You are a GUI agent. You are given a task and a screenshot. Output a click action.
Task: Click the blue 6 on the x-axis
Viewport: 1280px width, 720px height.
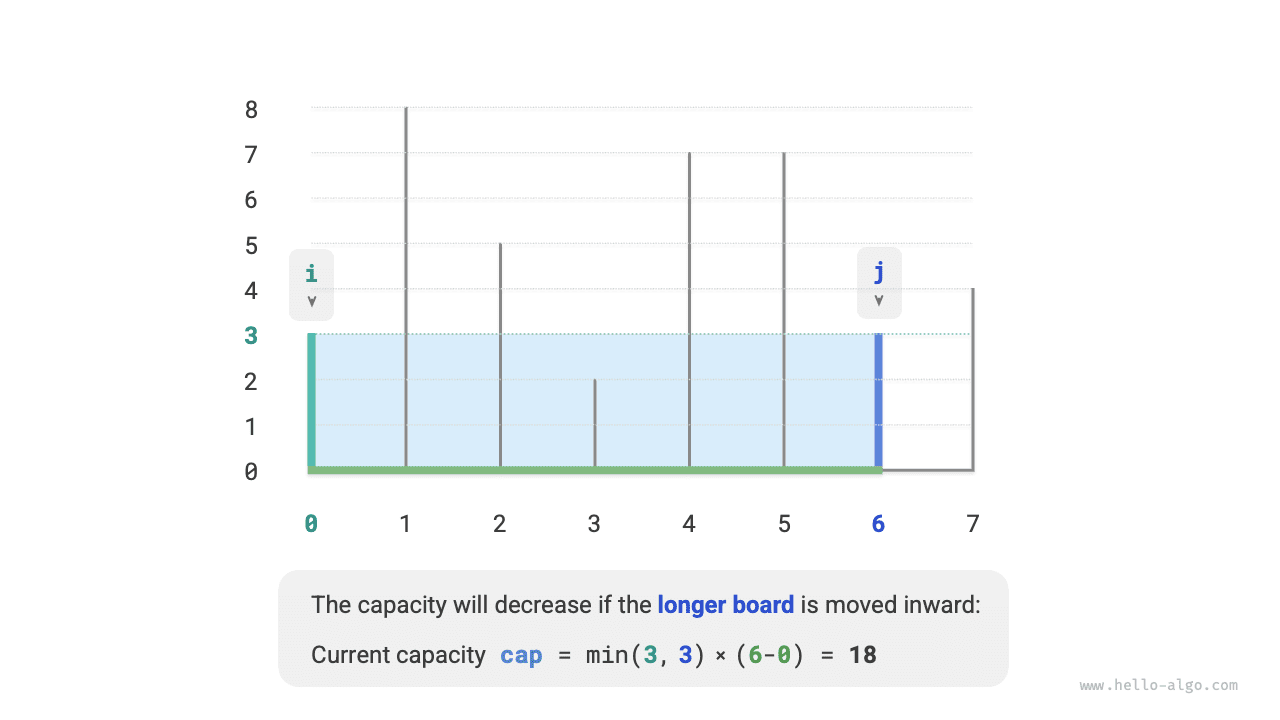[878, 523]
